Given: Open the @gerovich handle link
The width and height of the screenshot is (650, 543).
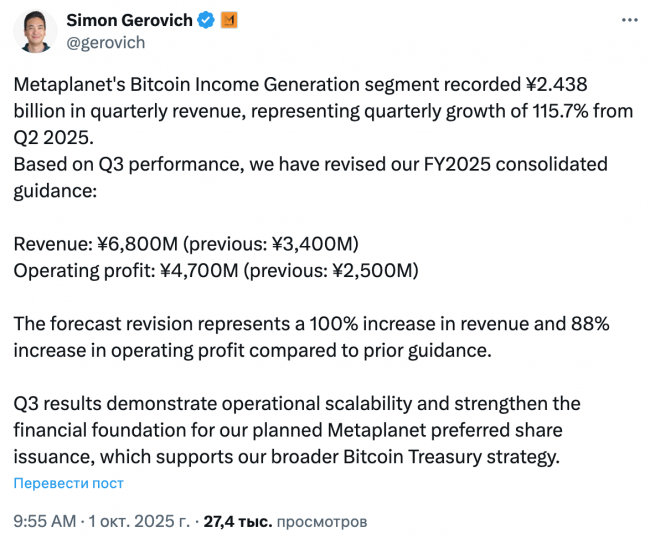Looking at the screenshot, I should 105,42.
